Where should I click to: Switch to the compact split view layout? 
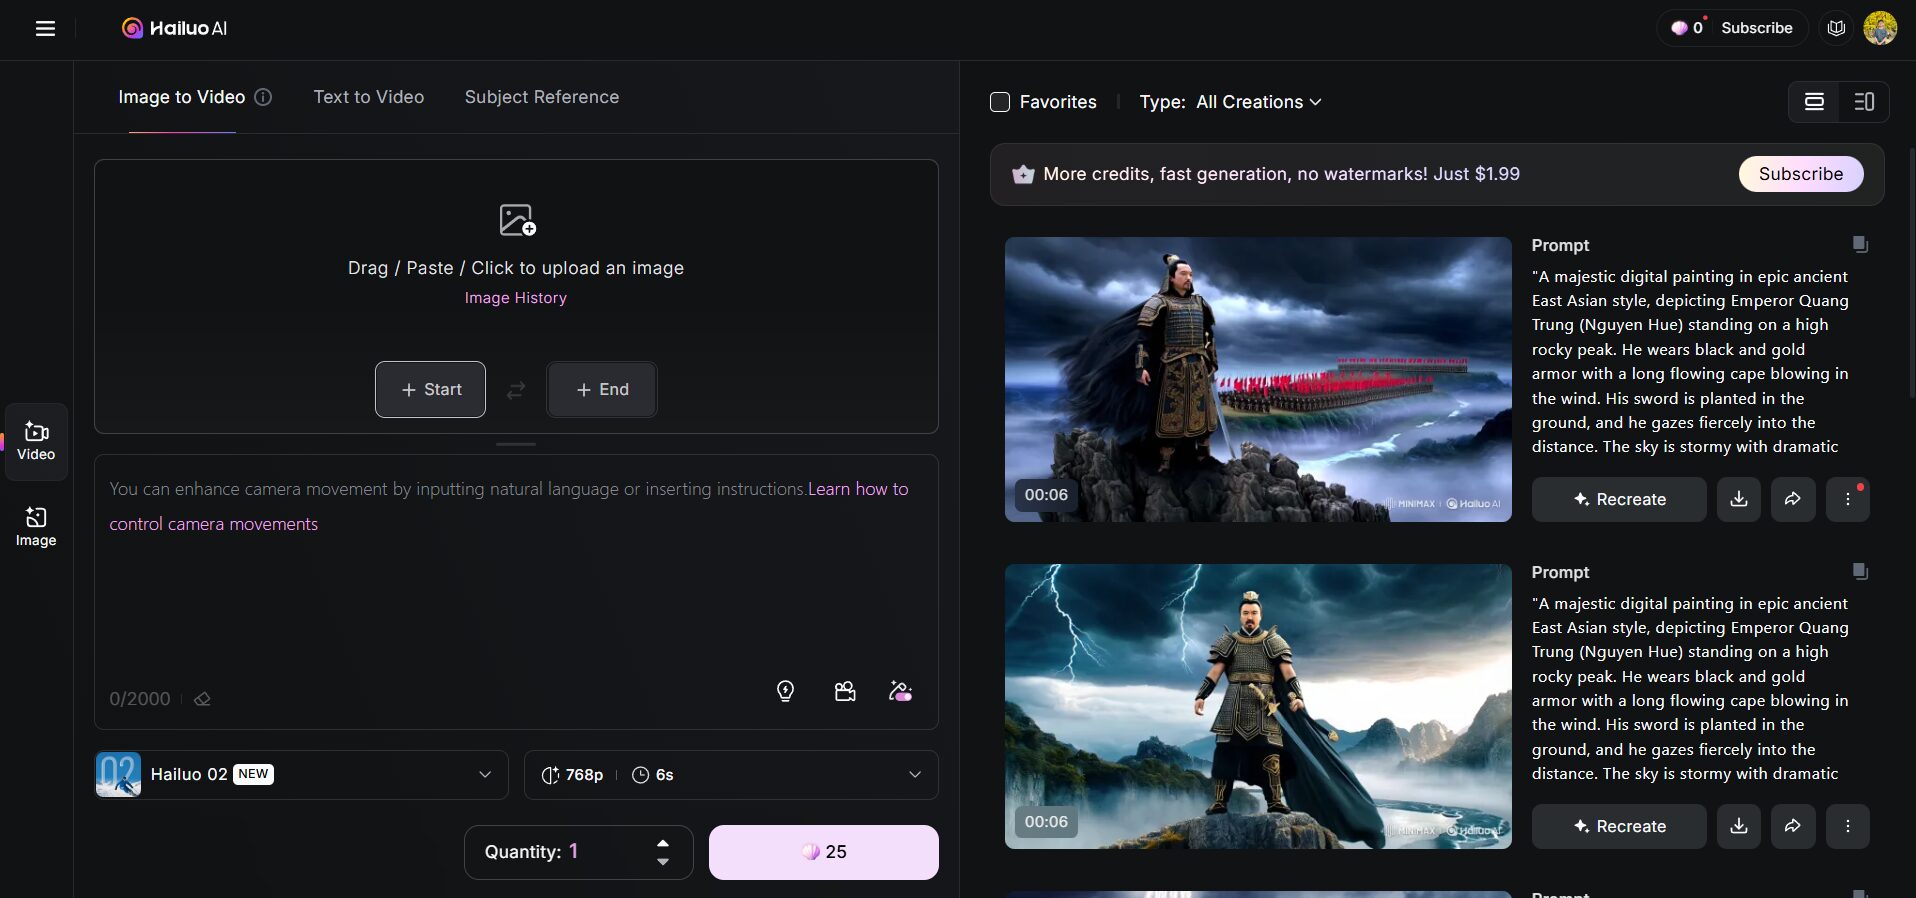[1863, 102]
